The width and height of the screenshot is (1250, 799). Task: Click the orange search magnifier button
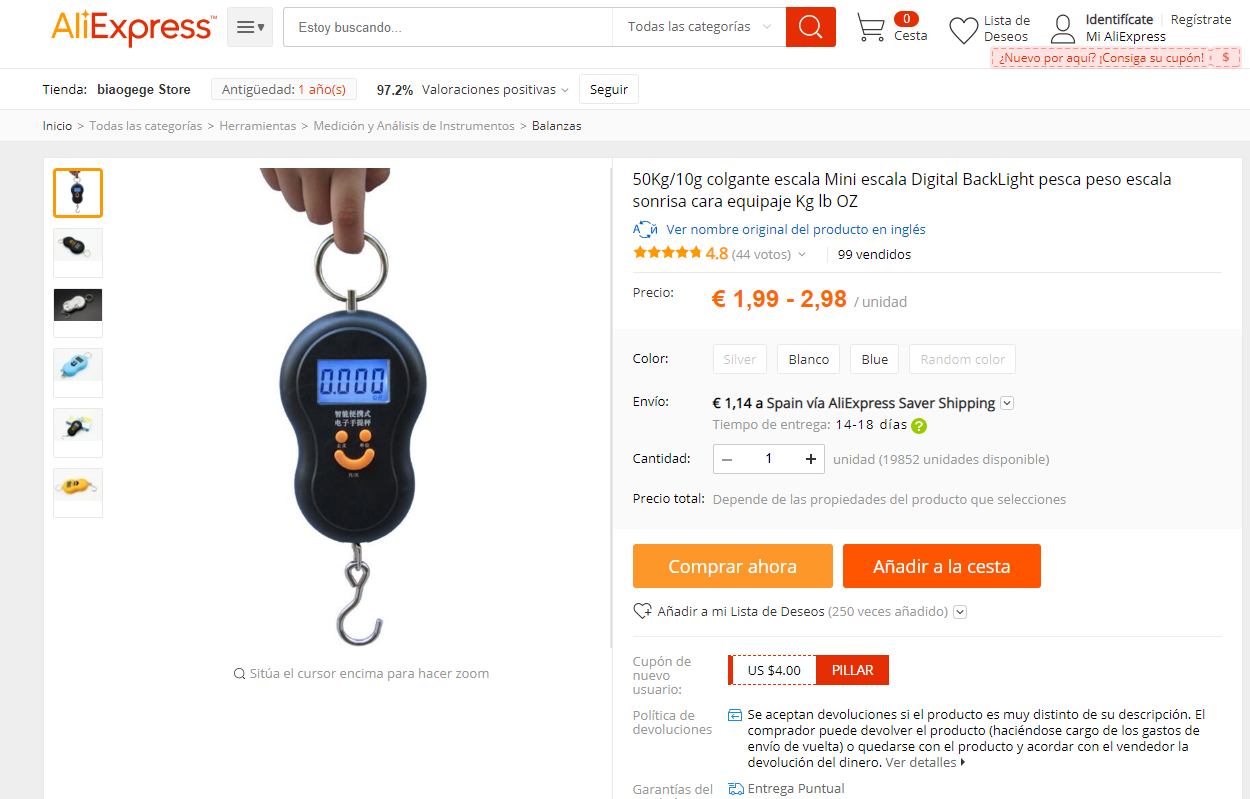coord(811,27)
